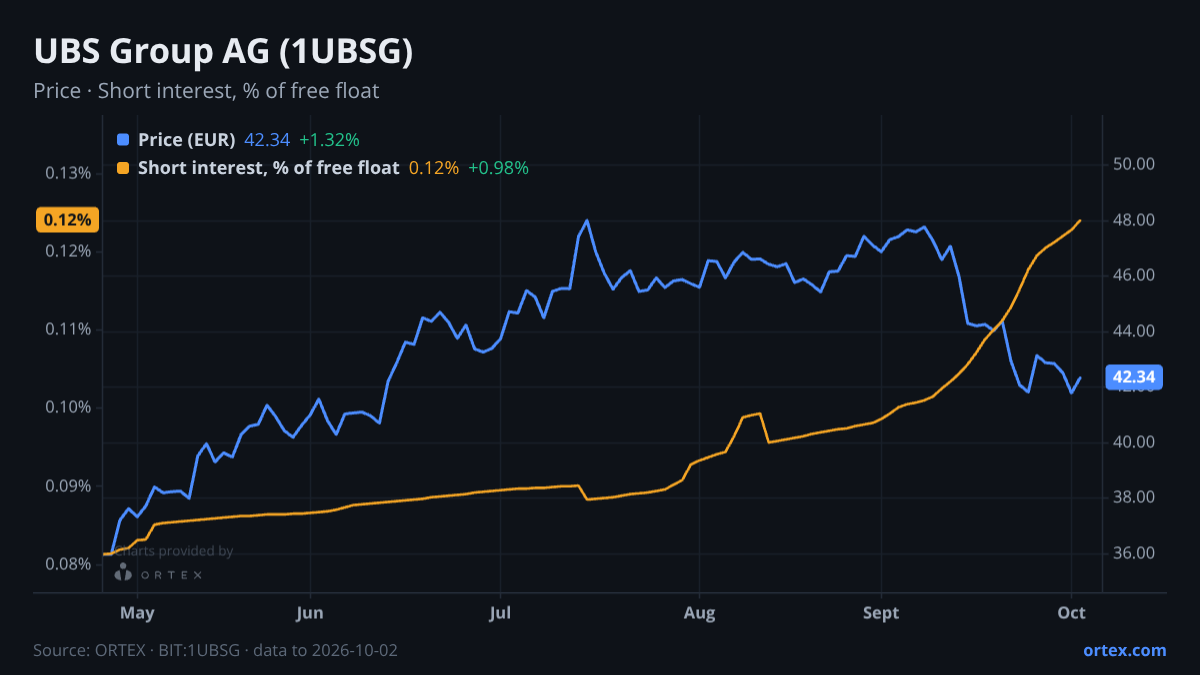Click the 44.00 right axis label
This screenshot has width=1200, height=675.
[x=1134, y=331]
